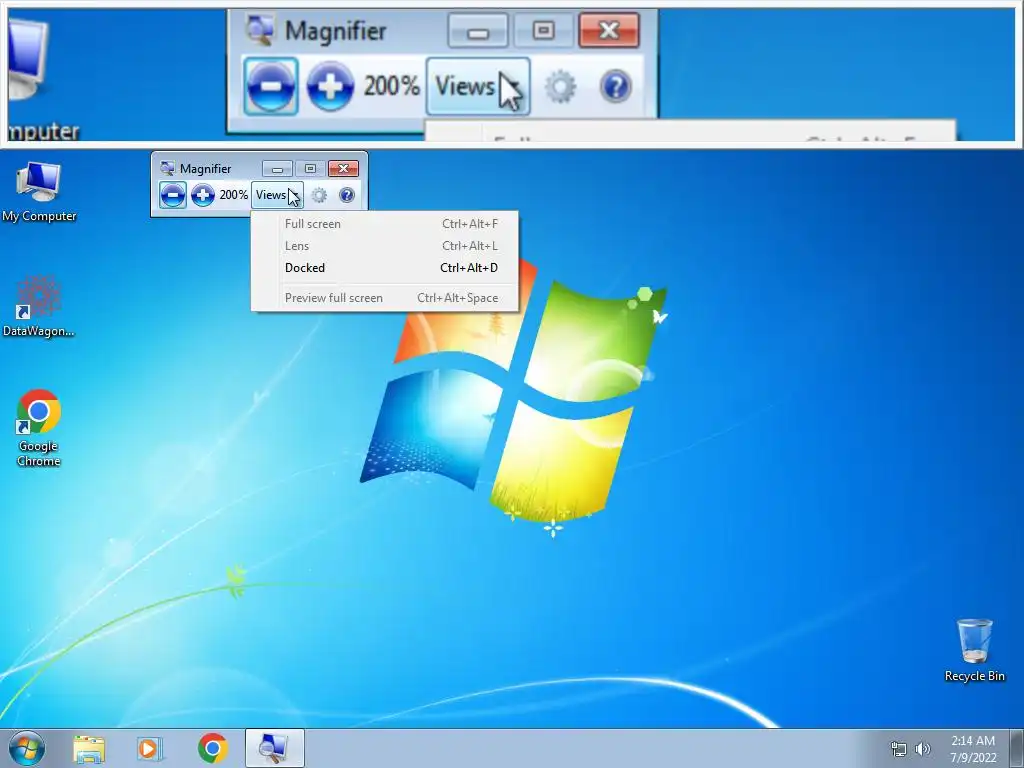Screen dimensions: 1024x768
Task: Select Google Chrome desktop shortcut
Action: pos(39,428)
